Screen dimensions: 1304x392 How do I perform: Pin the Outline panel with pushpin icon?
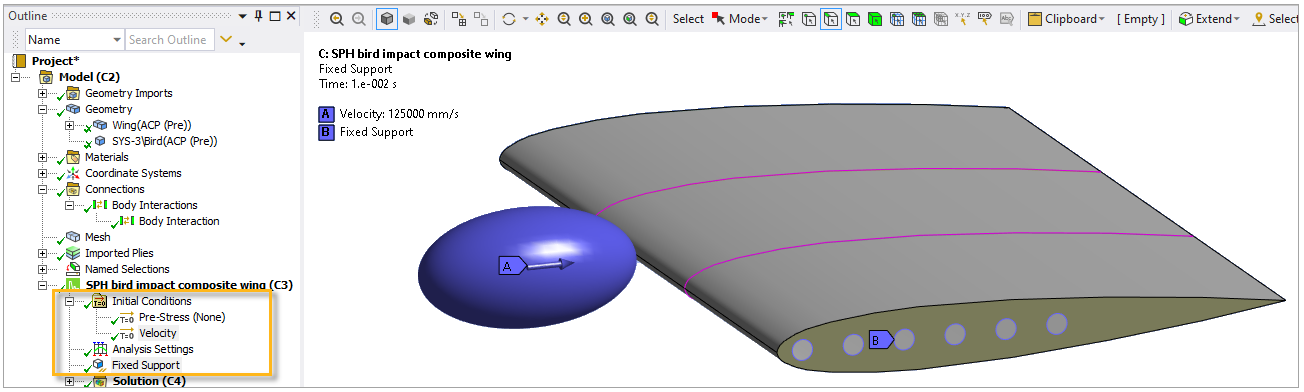click(x=259, y=16)
